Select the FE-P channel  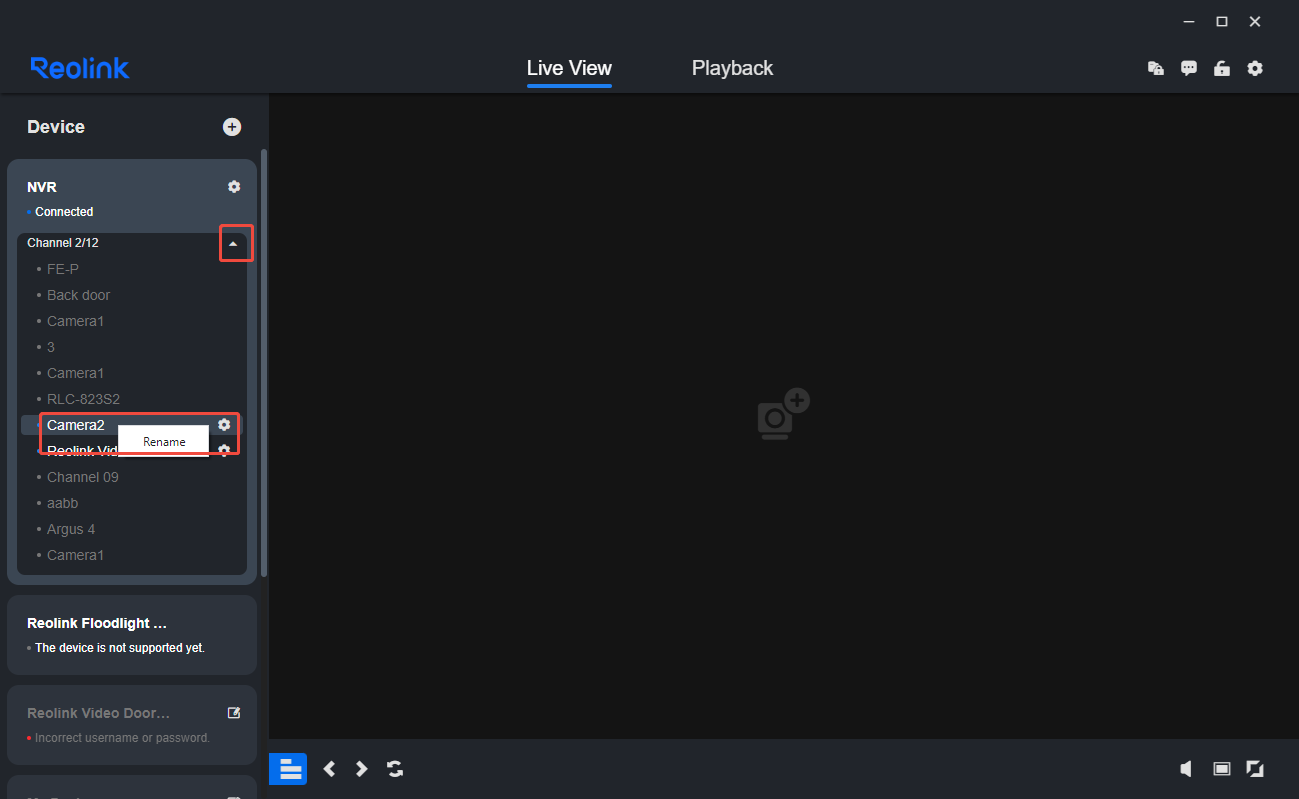click(x=63, y=269)
